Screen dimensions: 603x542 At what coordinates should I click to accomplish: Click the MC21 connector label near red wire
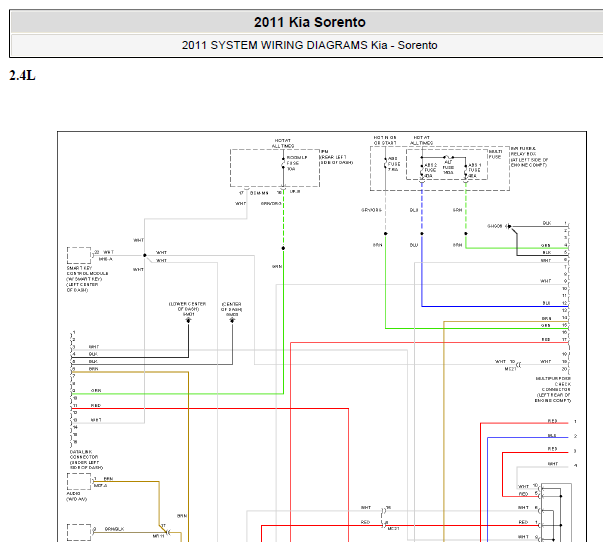coord(393,529)
